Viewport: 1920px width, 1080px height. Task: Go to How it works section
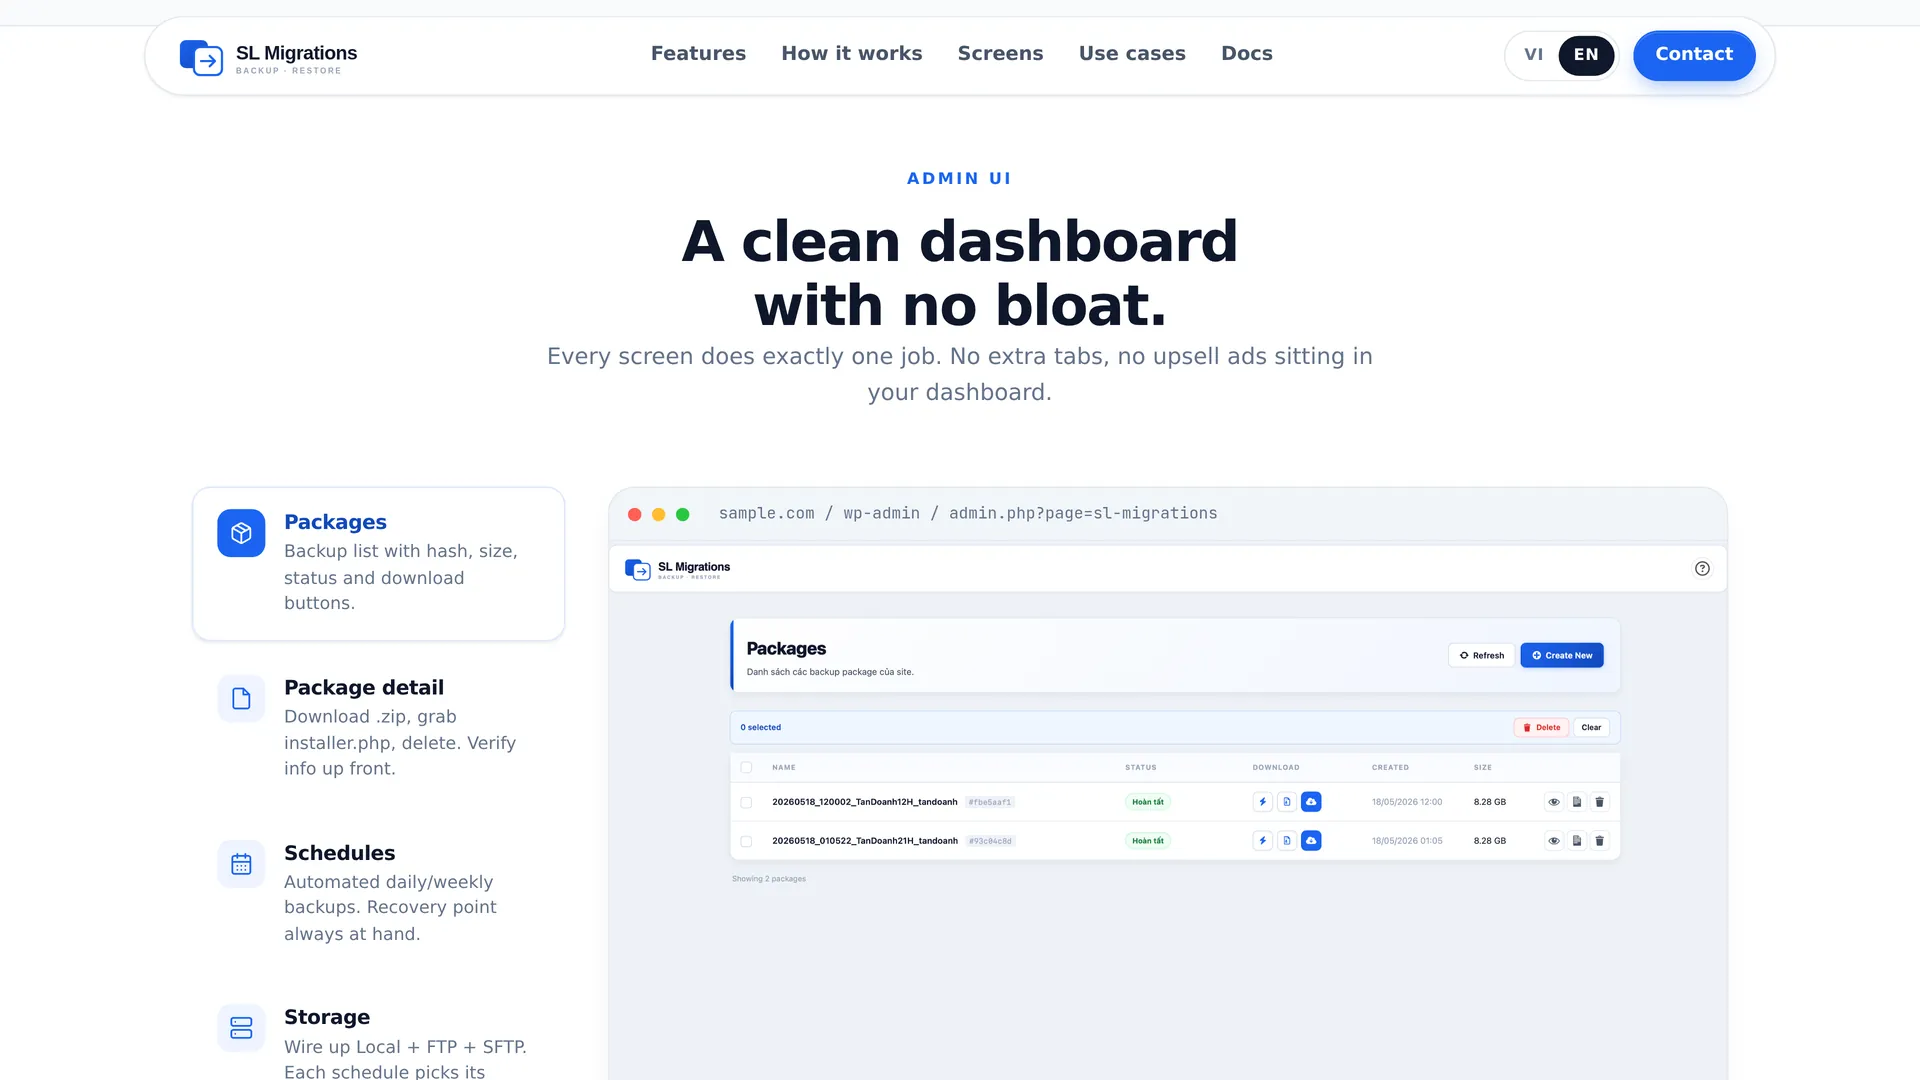(x=852, y=54)
